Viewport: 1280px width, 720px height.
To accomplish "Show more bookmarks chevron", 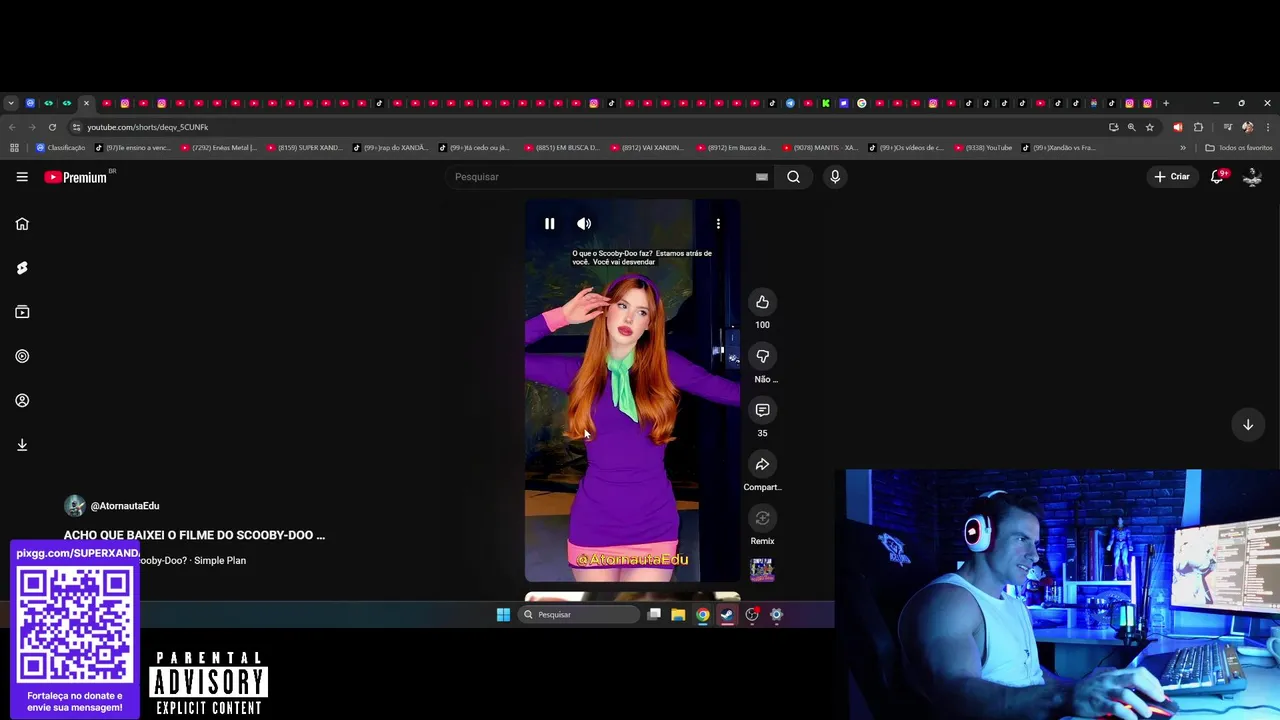I will coord(1183,148).
